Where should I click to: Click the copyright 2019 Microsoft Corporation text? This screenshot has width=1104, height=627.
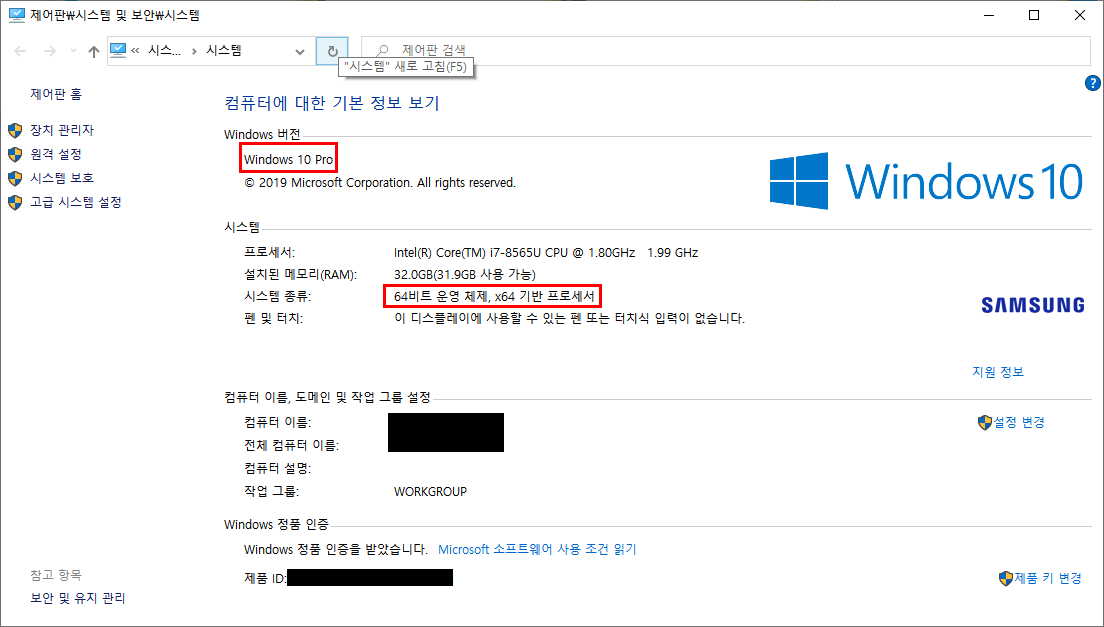click(380, 182)
